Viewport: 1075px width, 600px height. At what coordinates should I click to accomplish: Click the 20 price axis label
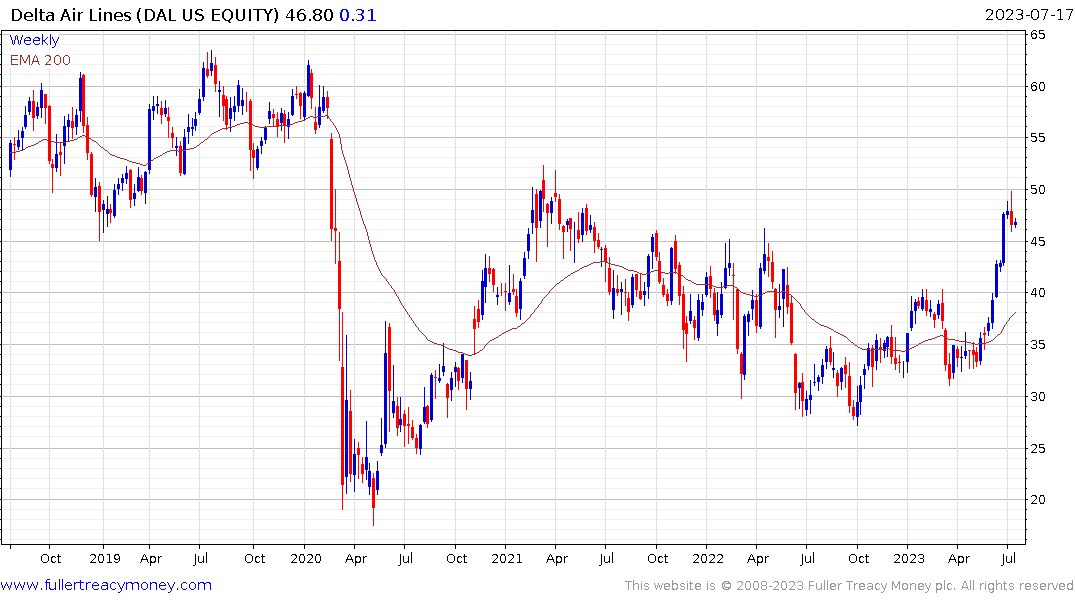(1037, 500)
